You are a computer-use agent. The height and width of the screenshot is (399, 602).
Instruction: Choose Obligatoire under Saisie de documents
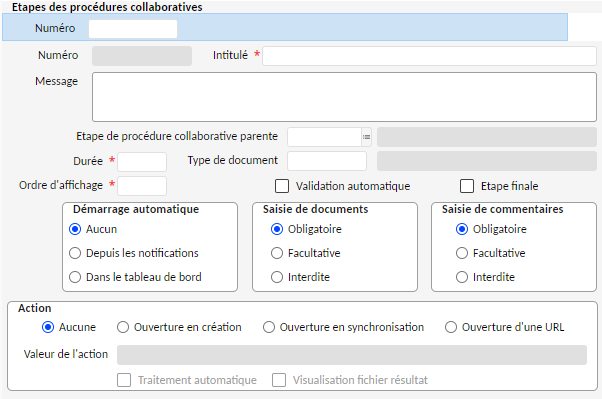pyautogui.click(x=277, y=229)
